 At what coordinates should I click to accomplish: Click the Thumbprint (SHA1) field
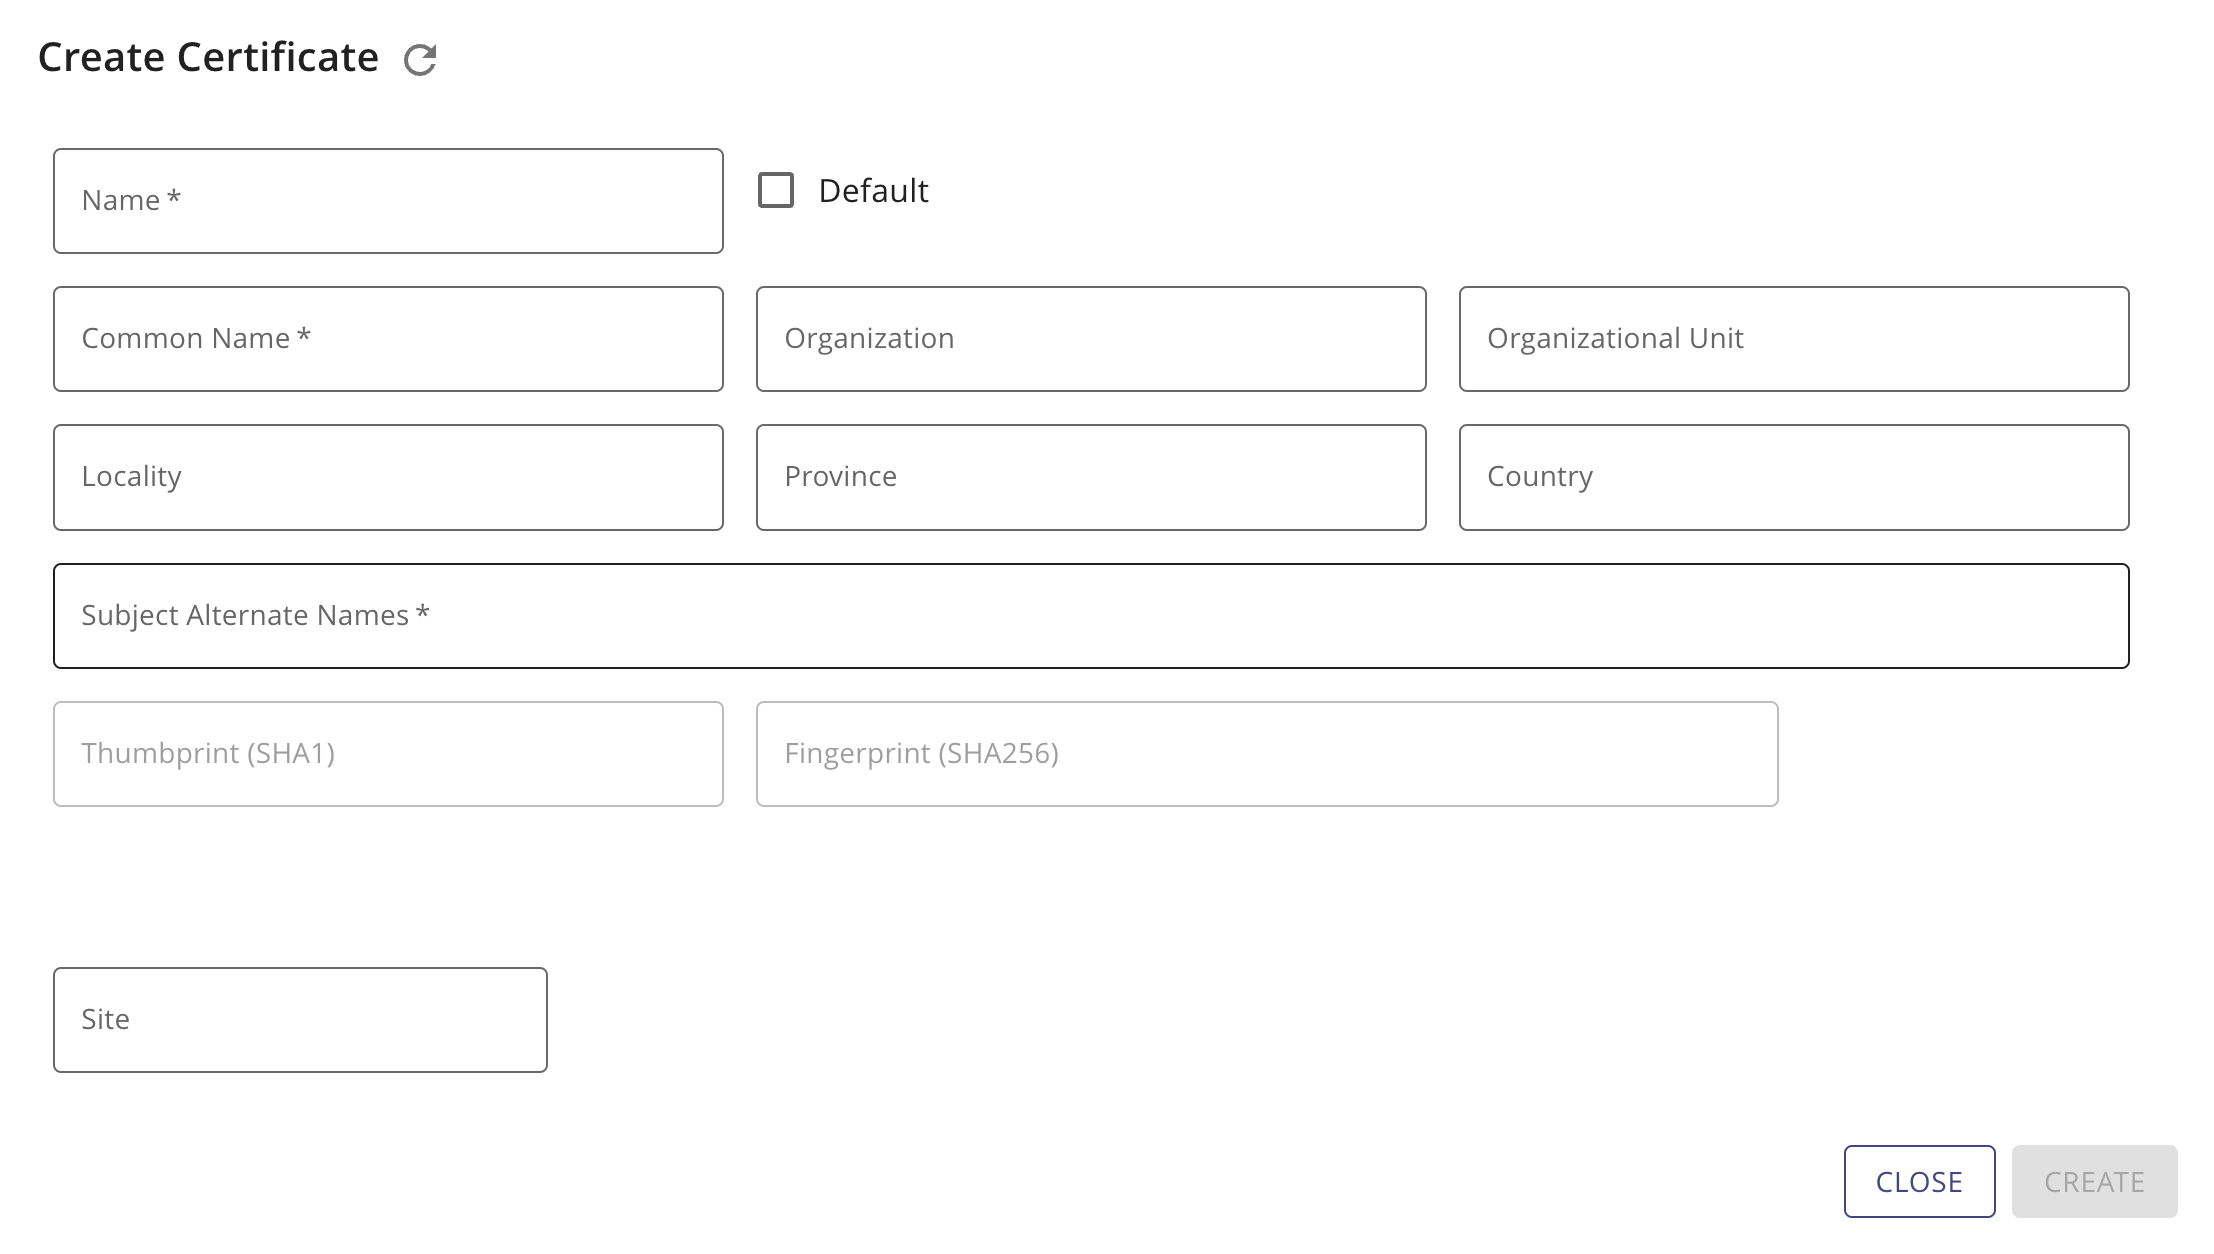tap(388, 753)
